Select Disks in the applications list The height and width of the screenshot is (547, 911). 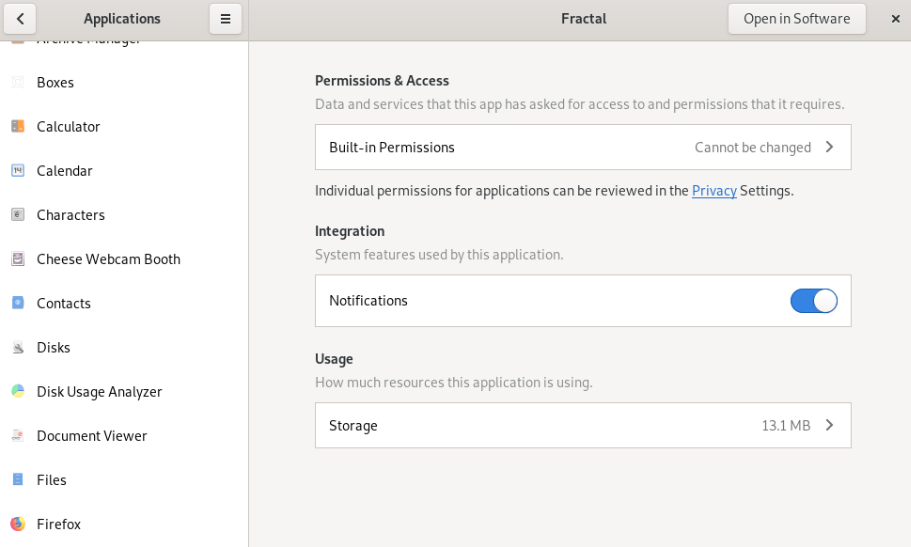click(53, 348)
